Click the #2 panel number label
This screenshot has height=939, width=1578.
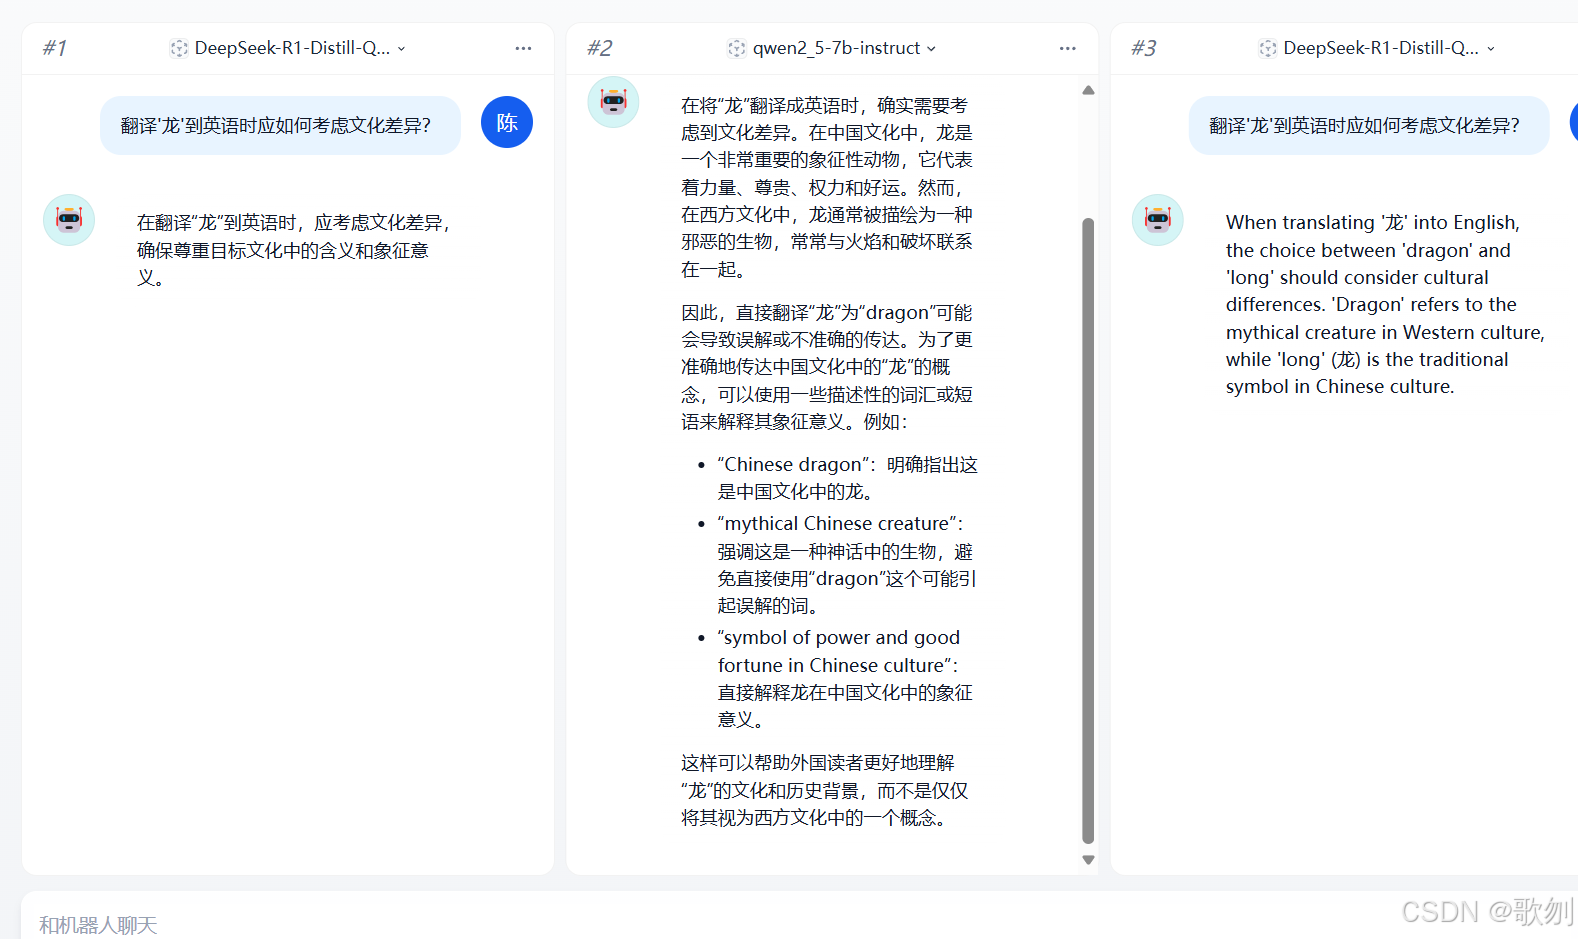(599, 48)
